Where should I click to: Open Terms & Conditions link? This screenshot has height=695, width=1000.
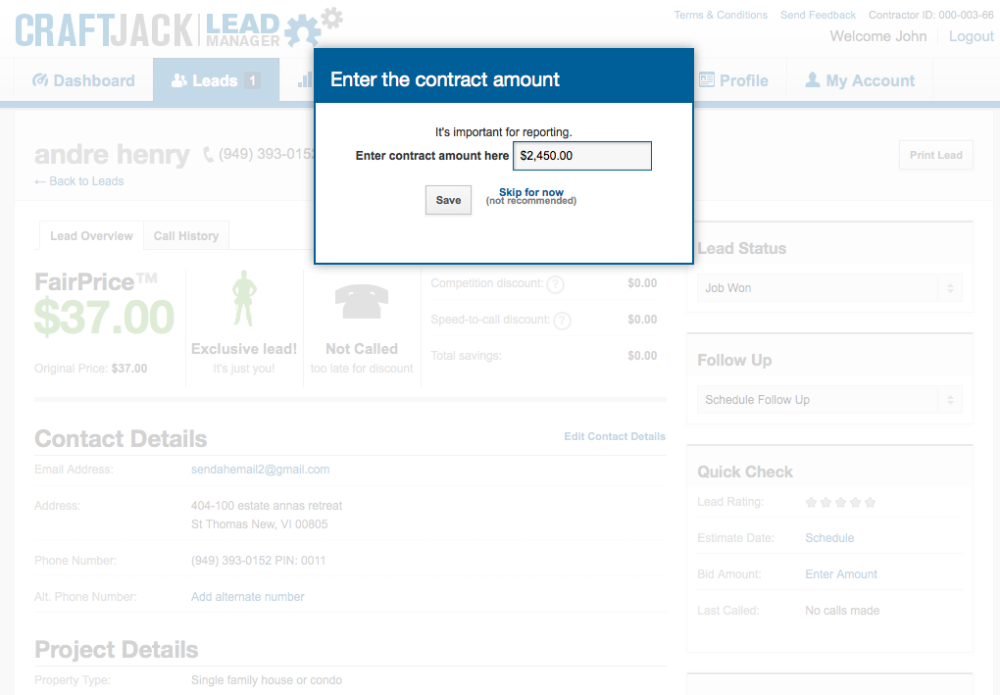721,15
